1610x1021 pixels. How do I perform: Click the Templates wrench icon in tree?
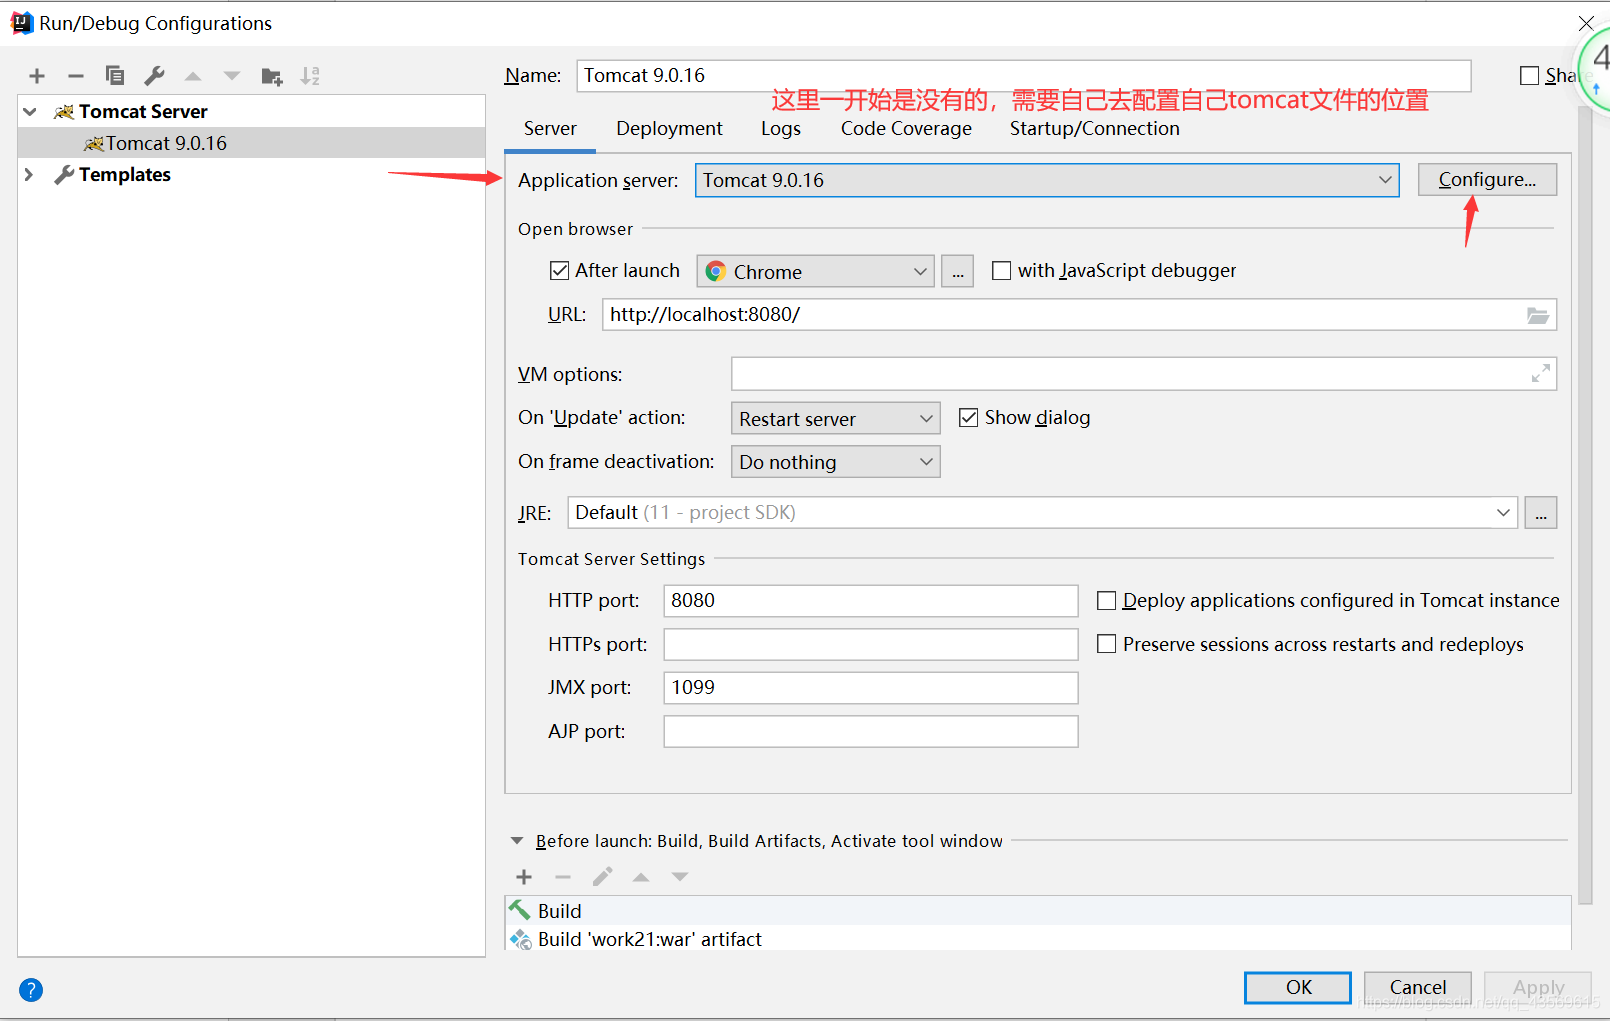(64, 175)
